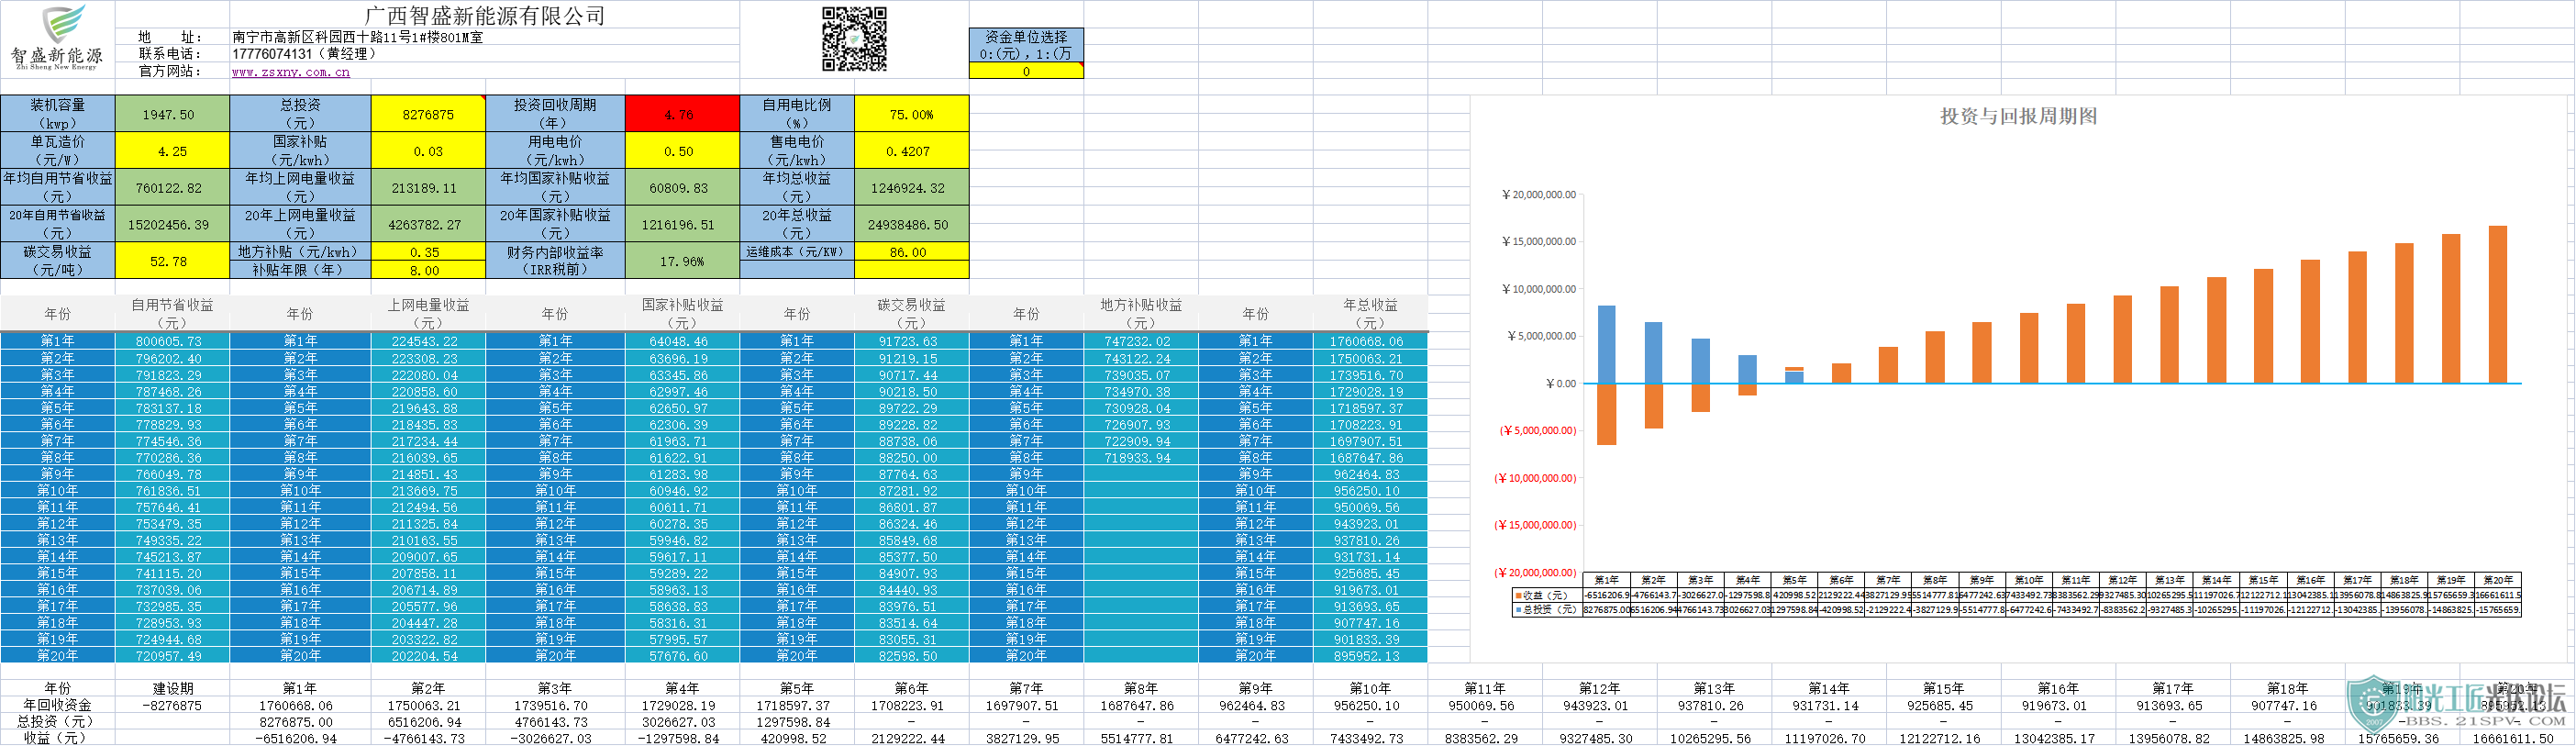Select the 地方补贴收益(元) column header
Screen dimensions: 2576x746
point(1141,313)
